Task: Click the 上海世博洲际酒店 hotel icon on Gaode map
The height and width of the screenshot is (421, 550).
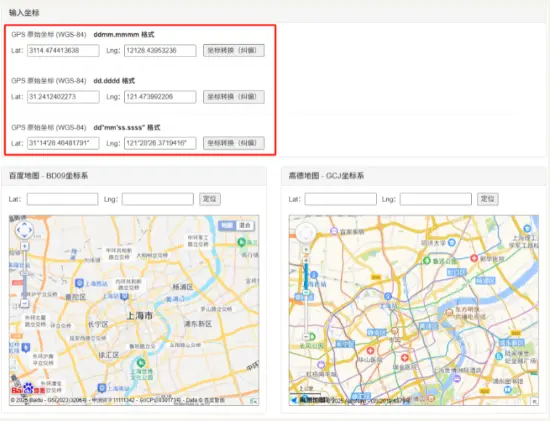Action: click(456, 378)
